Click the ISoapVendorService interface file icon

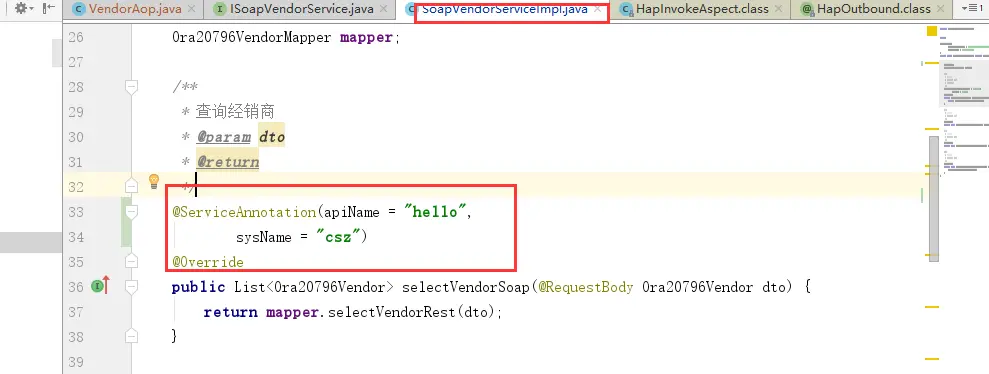tap(219, 9)
